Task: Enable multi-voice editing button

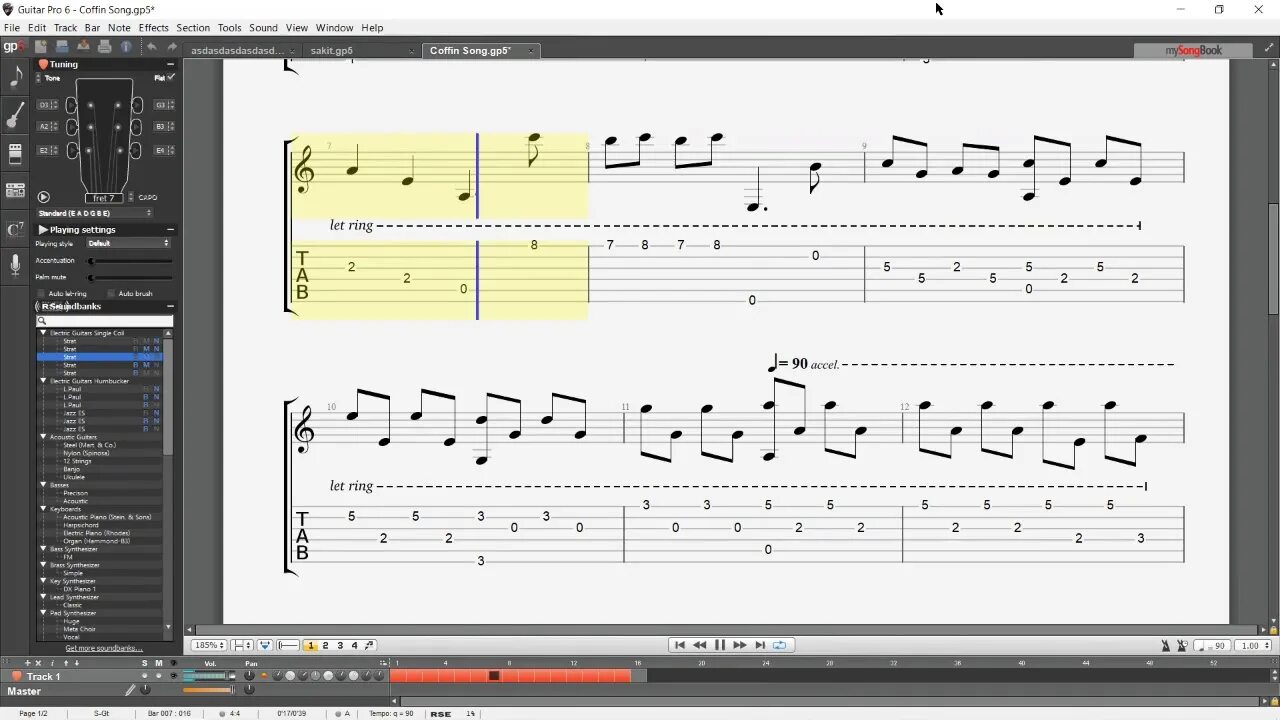Action: click(369, 646)
